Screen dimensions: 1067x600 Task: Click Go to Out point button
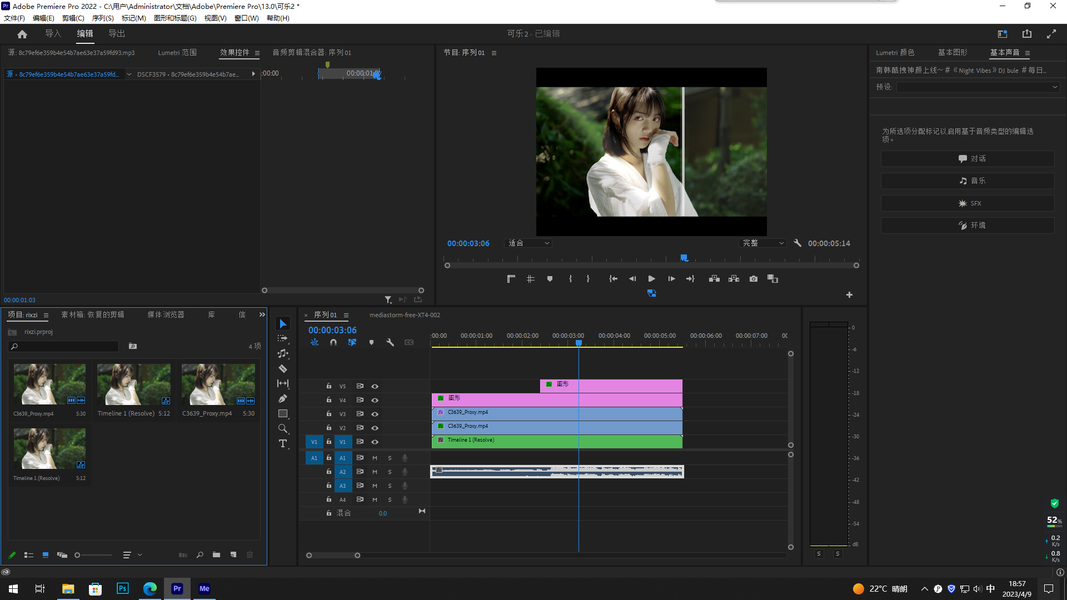coord(690,279)
